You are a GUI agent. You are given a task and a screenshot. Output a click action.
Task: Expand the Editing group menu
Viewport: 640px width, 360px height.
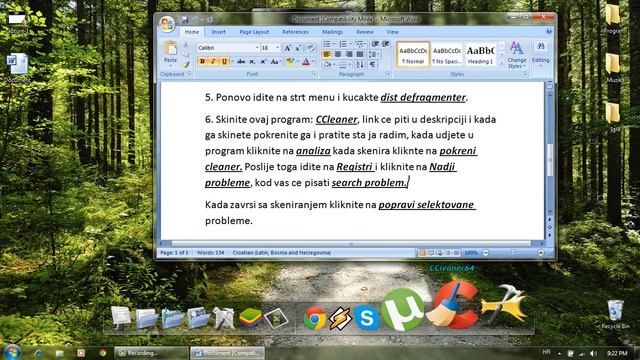(540, 55)
